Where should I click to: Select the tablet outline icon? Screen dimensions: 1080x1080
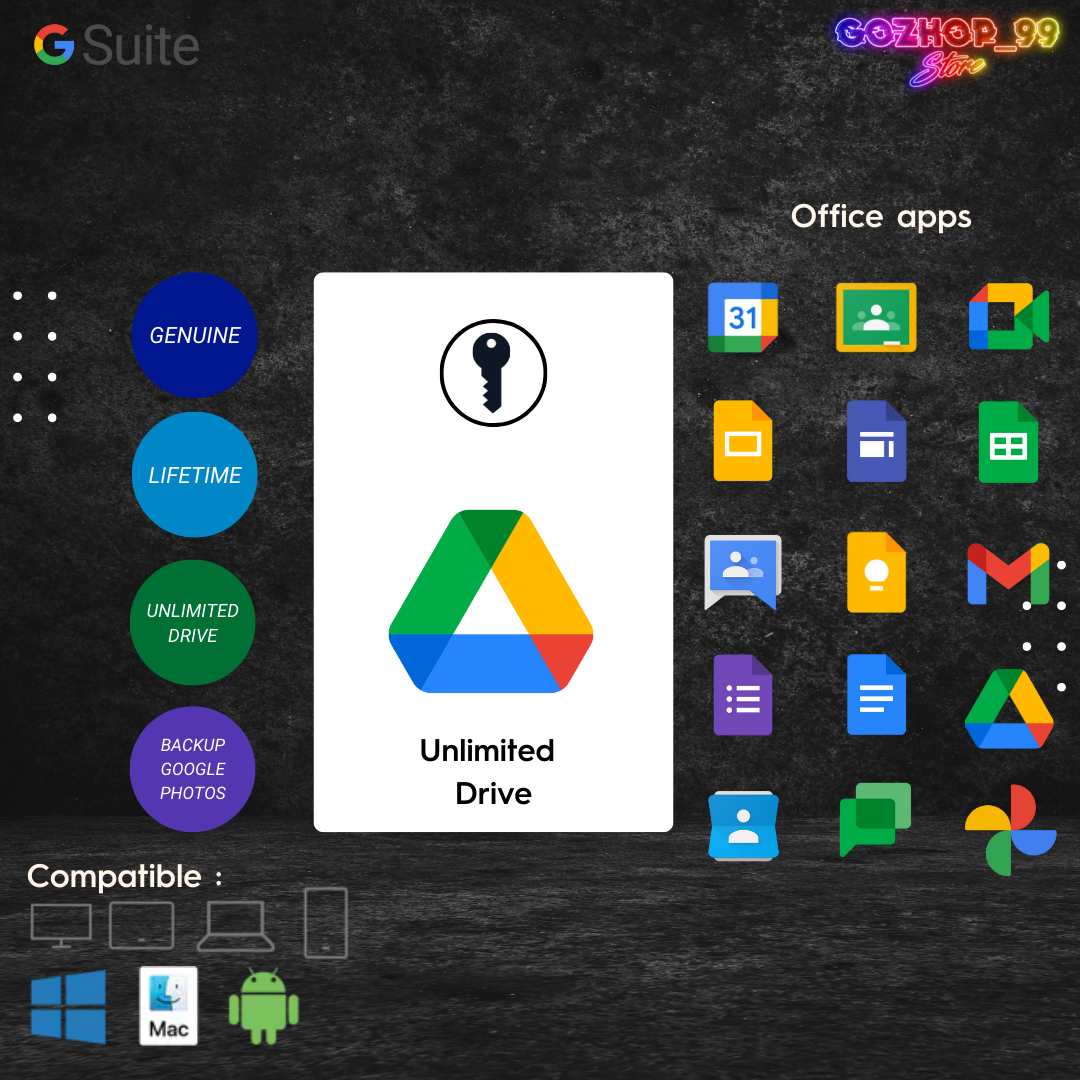pos(142,925)
